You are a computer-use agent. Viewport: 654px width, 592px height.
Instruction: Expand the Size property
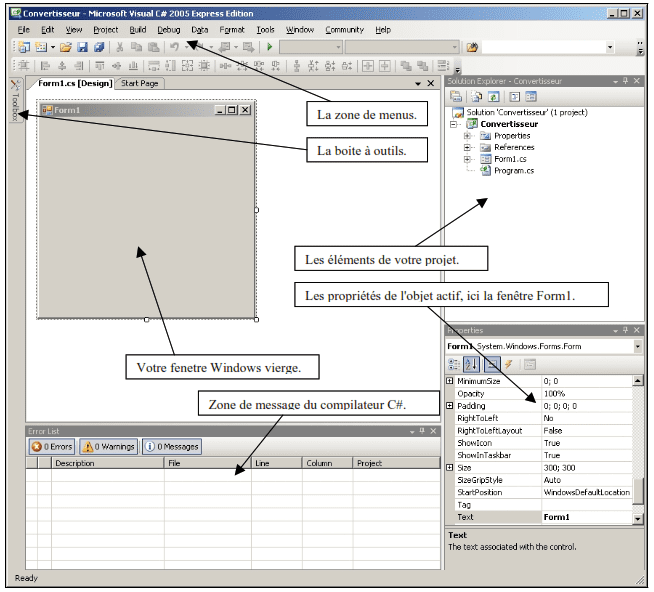tap(450, 468)
